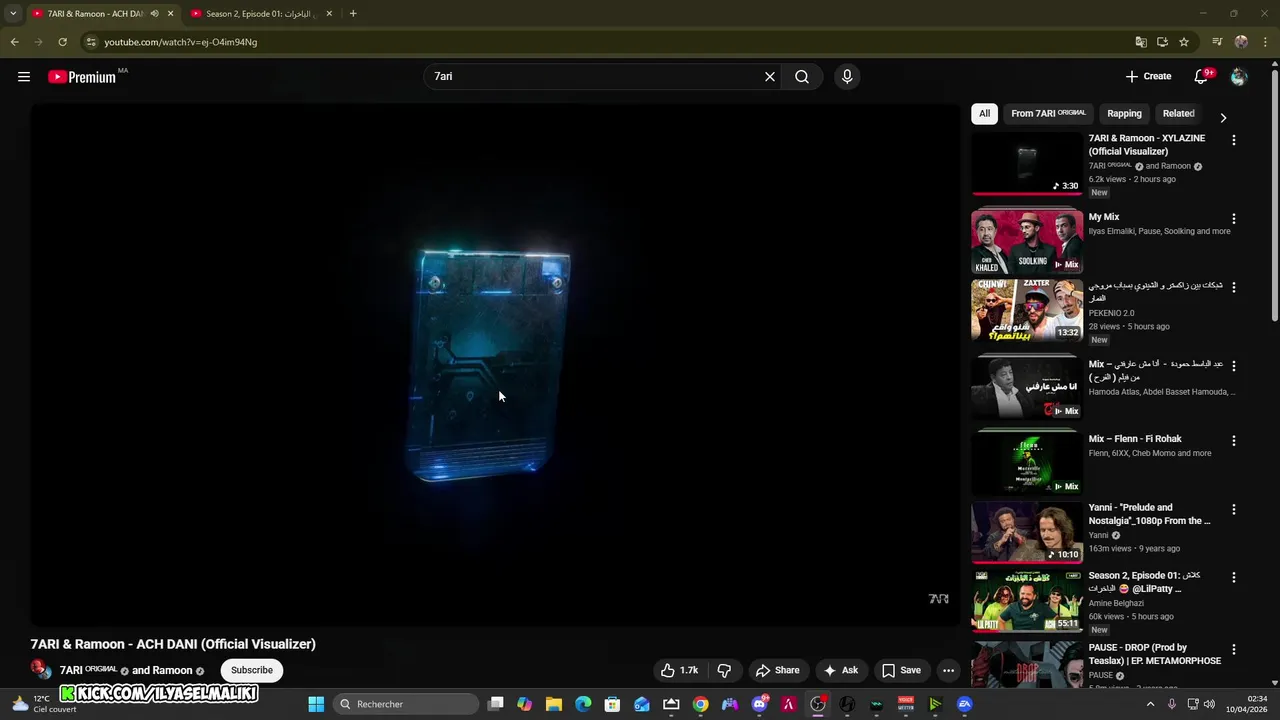Image resolution: width=1280 pixels, height=720 pixels.
Task: Open Microsoft Edge from the taskbar
Action: pos(583,704)
